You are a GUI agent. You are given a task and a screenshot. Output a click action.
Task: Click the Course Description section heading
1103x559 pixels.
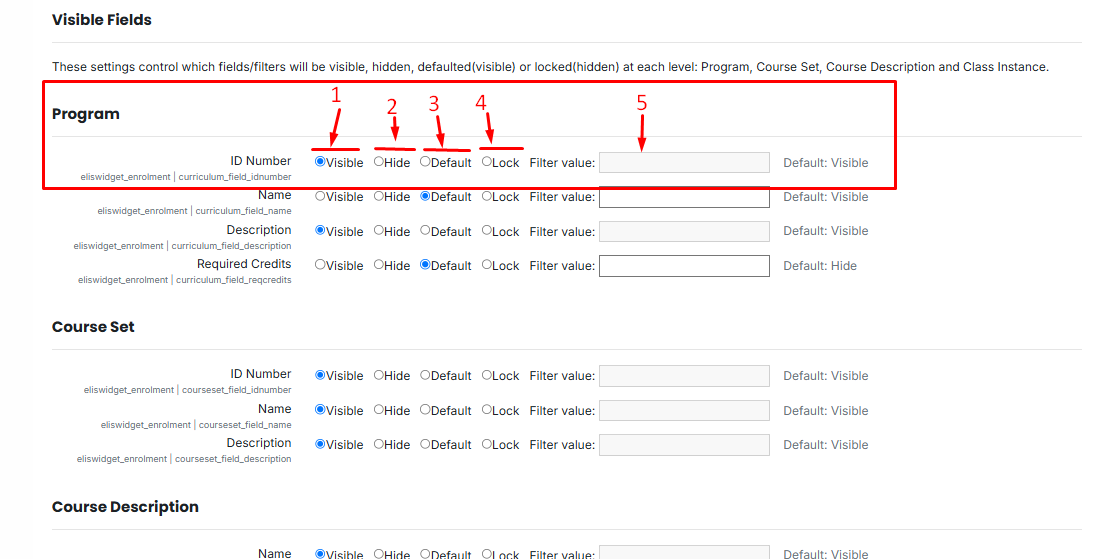(x=125, y=507)
